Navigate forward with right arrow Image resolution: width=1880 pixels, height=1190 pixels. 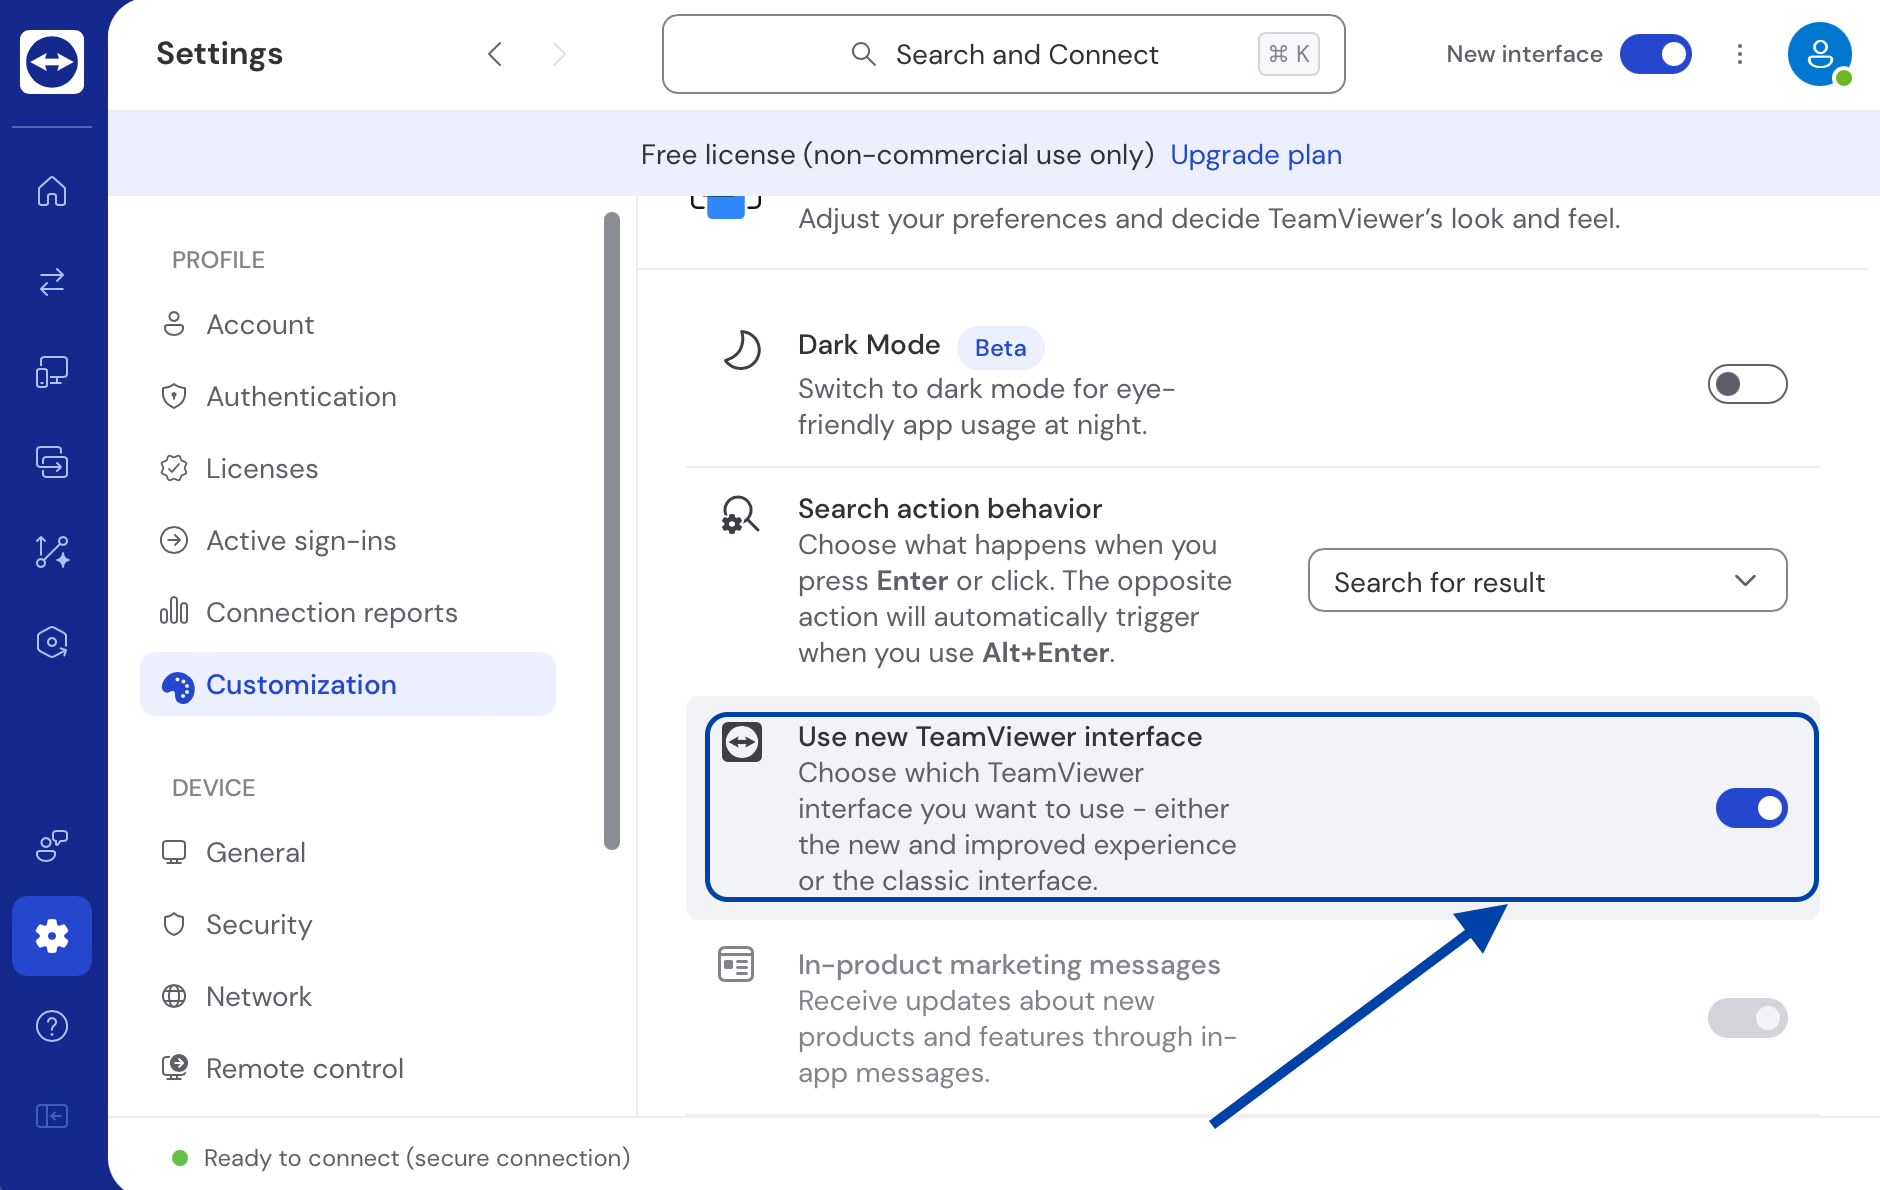click(559, 54)
